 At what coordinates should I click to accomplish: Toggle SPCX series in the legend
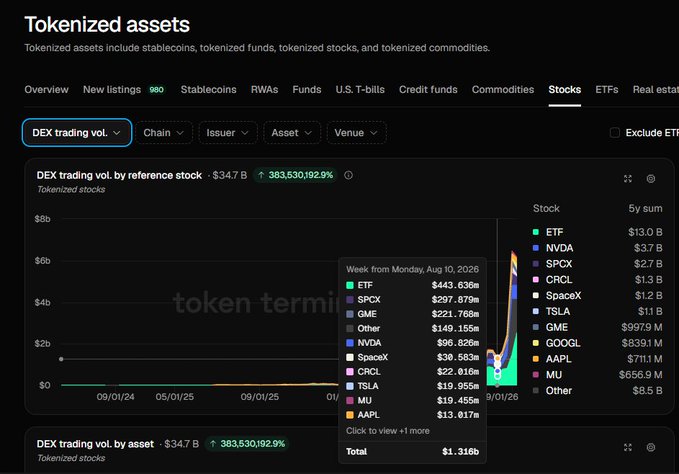[559, 264]
